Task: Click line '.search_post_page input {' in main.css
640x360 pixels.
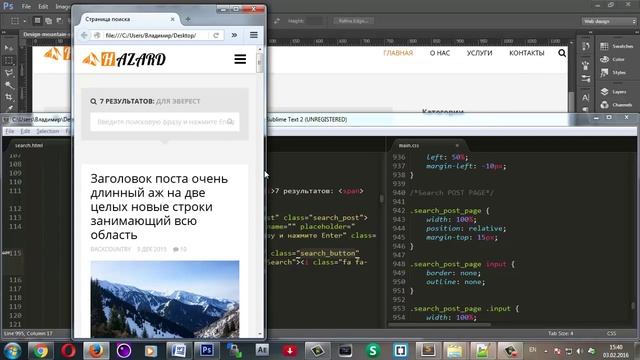Action: coord(462,264)
